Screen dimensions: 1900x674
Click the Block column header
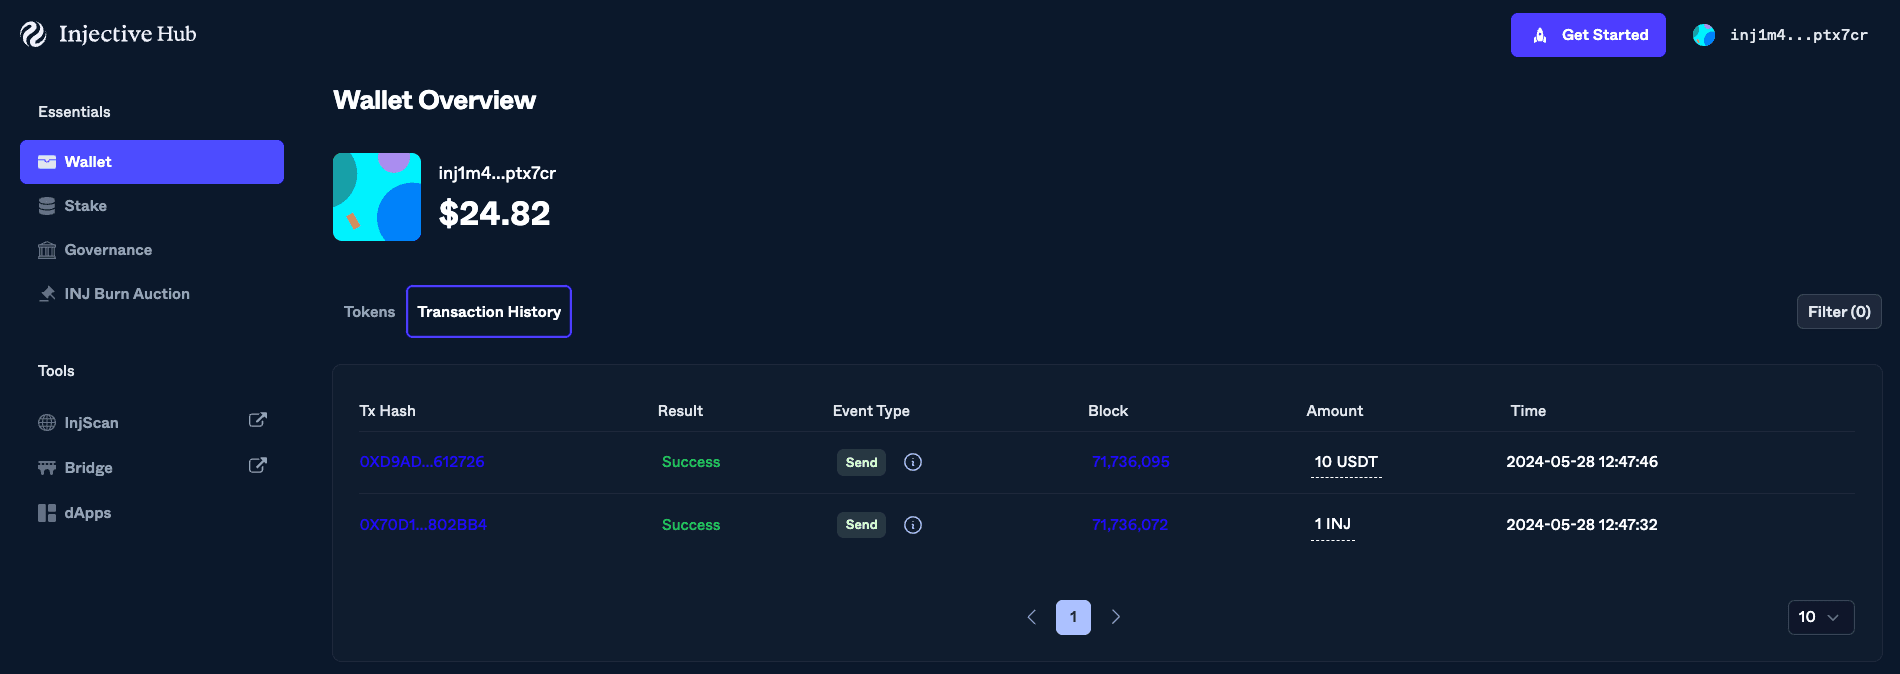pyautogui.click(x=1108, y=411)
